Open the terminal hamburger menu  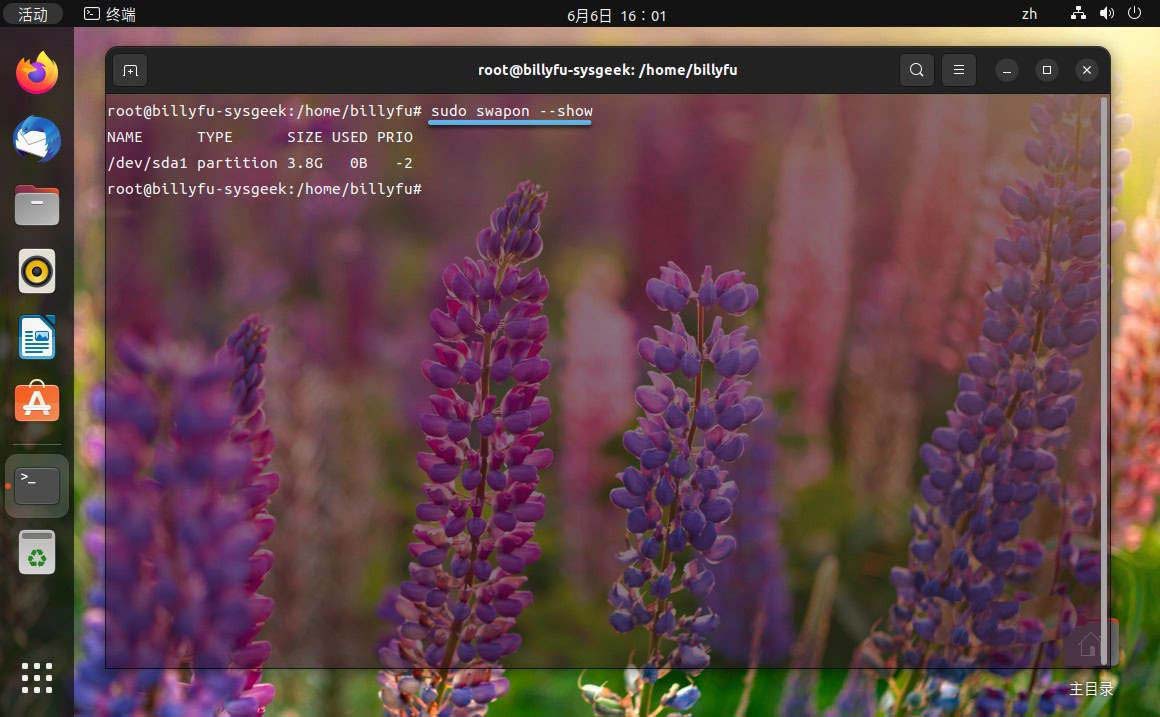(x=958, y=70)
